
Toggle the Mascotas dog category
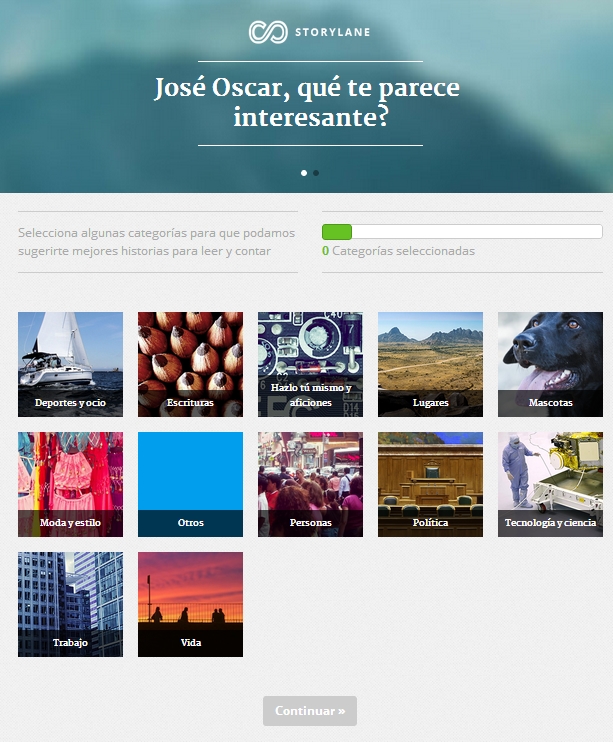[550, 364]
